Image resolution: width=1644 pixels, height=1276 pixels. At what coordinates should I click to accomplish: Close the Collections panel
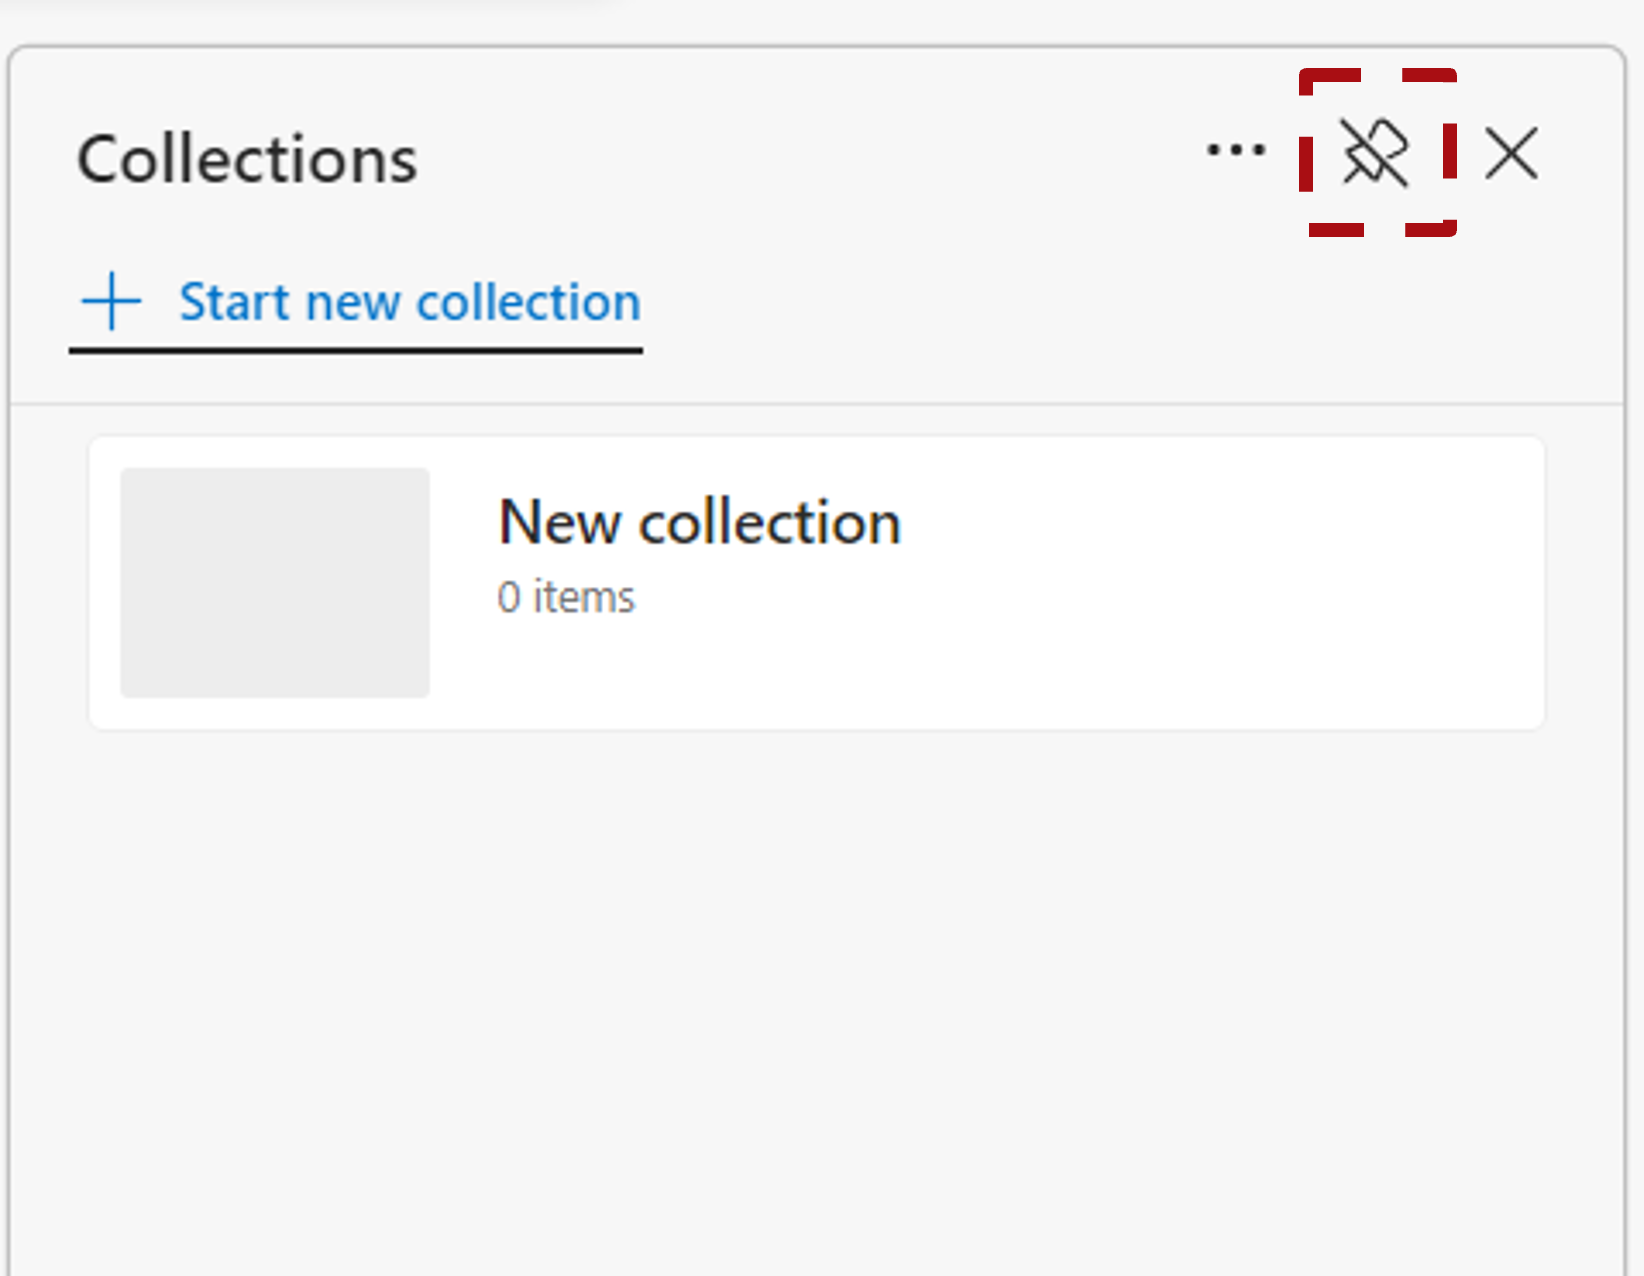tap(1511, 153)
